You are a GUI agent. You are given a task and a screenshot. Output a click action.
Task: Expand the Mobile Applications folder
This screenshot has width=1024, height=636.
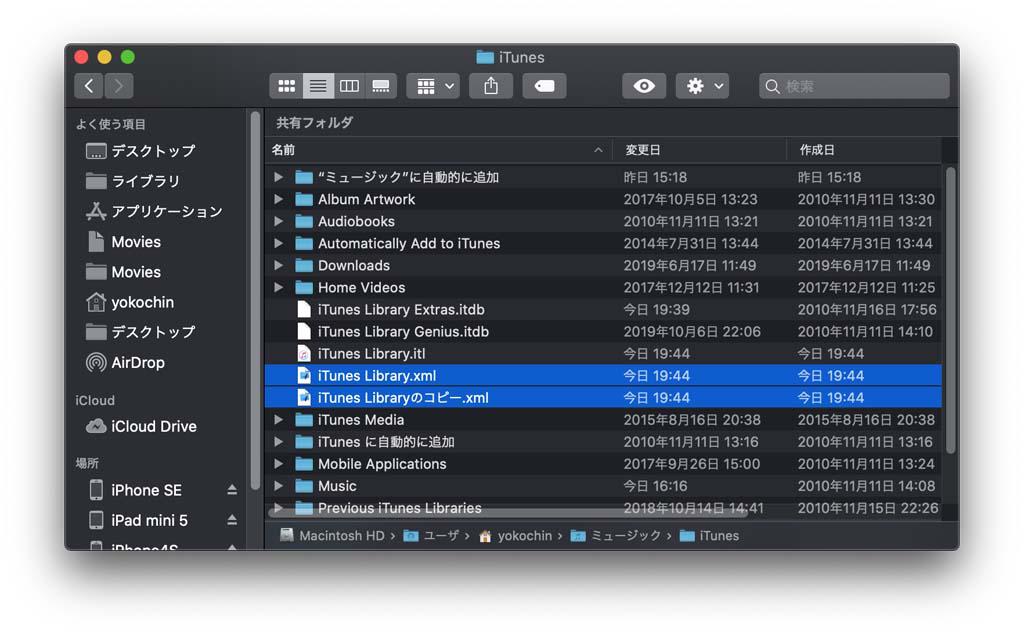tap(279, 464)
